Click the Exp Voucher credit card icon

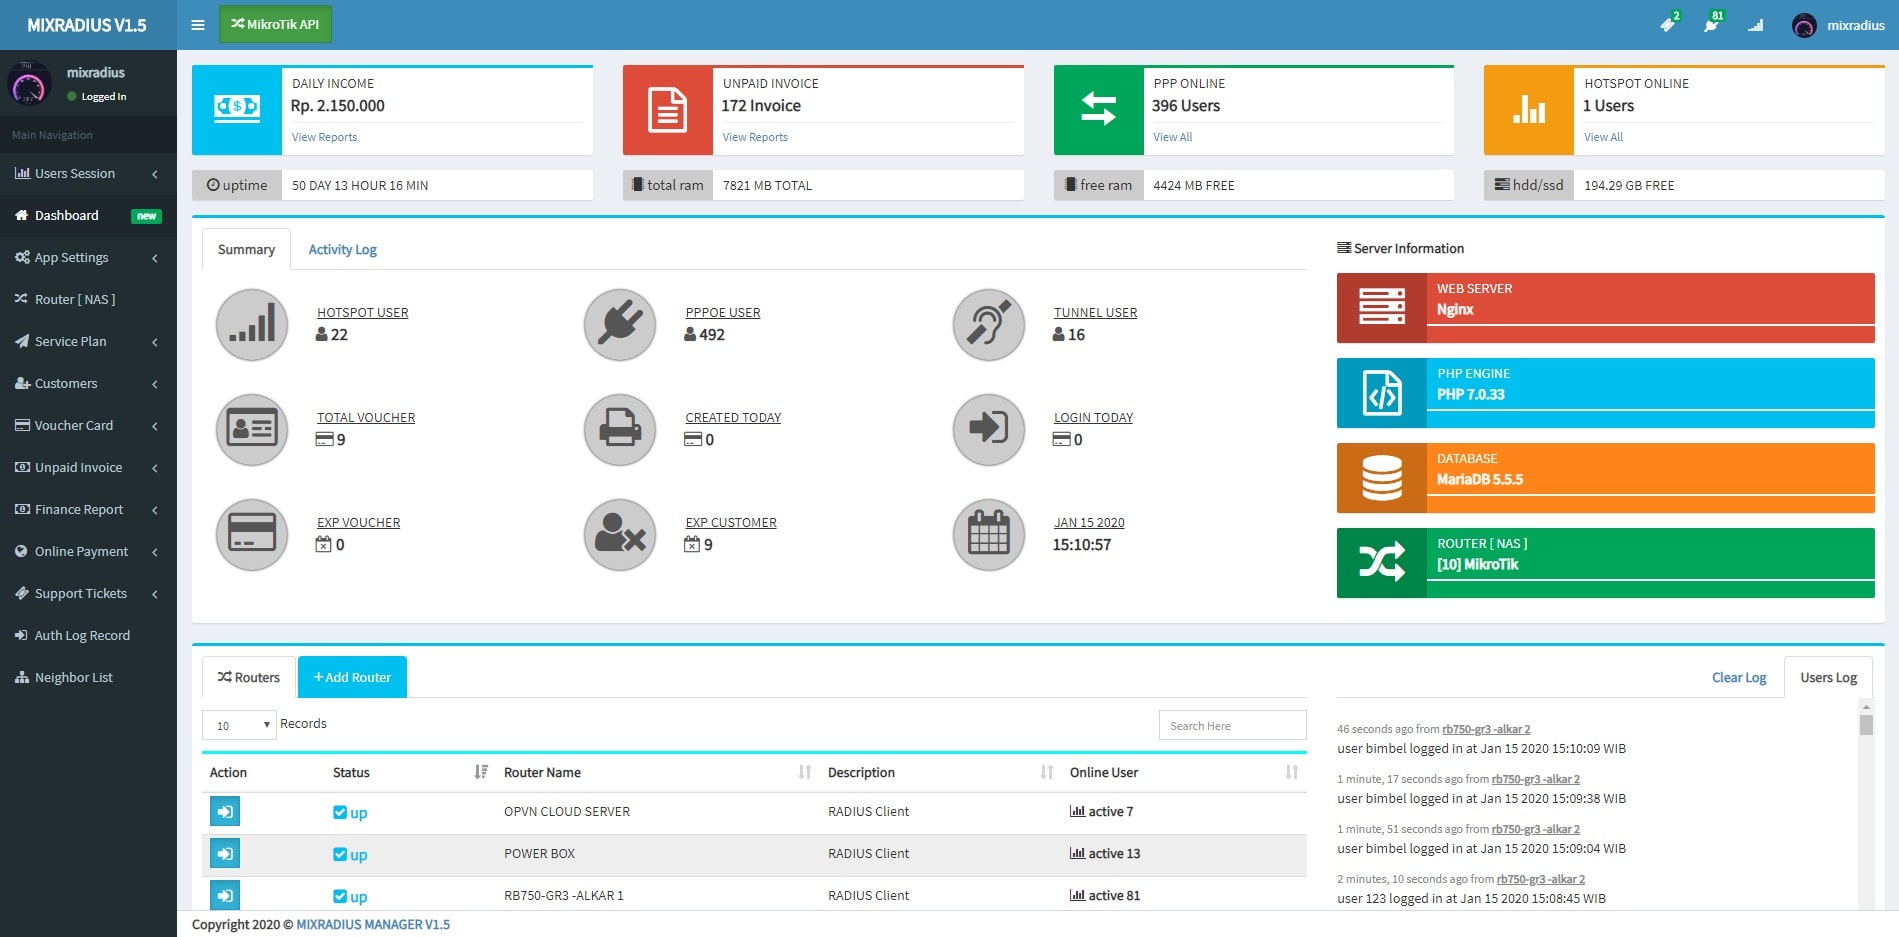click(x=252, y=534)
